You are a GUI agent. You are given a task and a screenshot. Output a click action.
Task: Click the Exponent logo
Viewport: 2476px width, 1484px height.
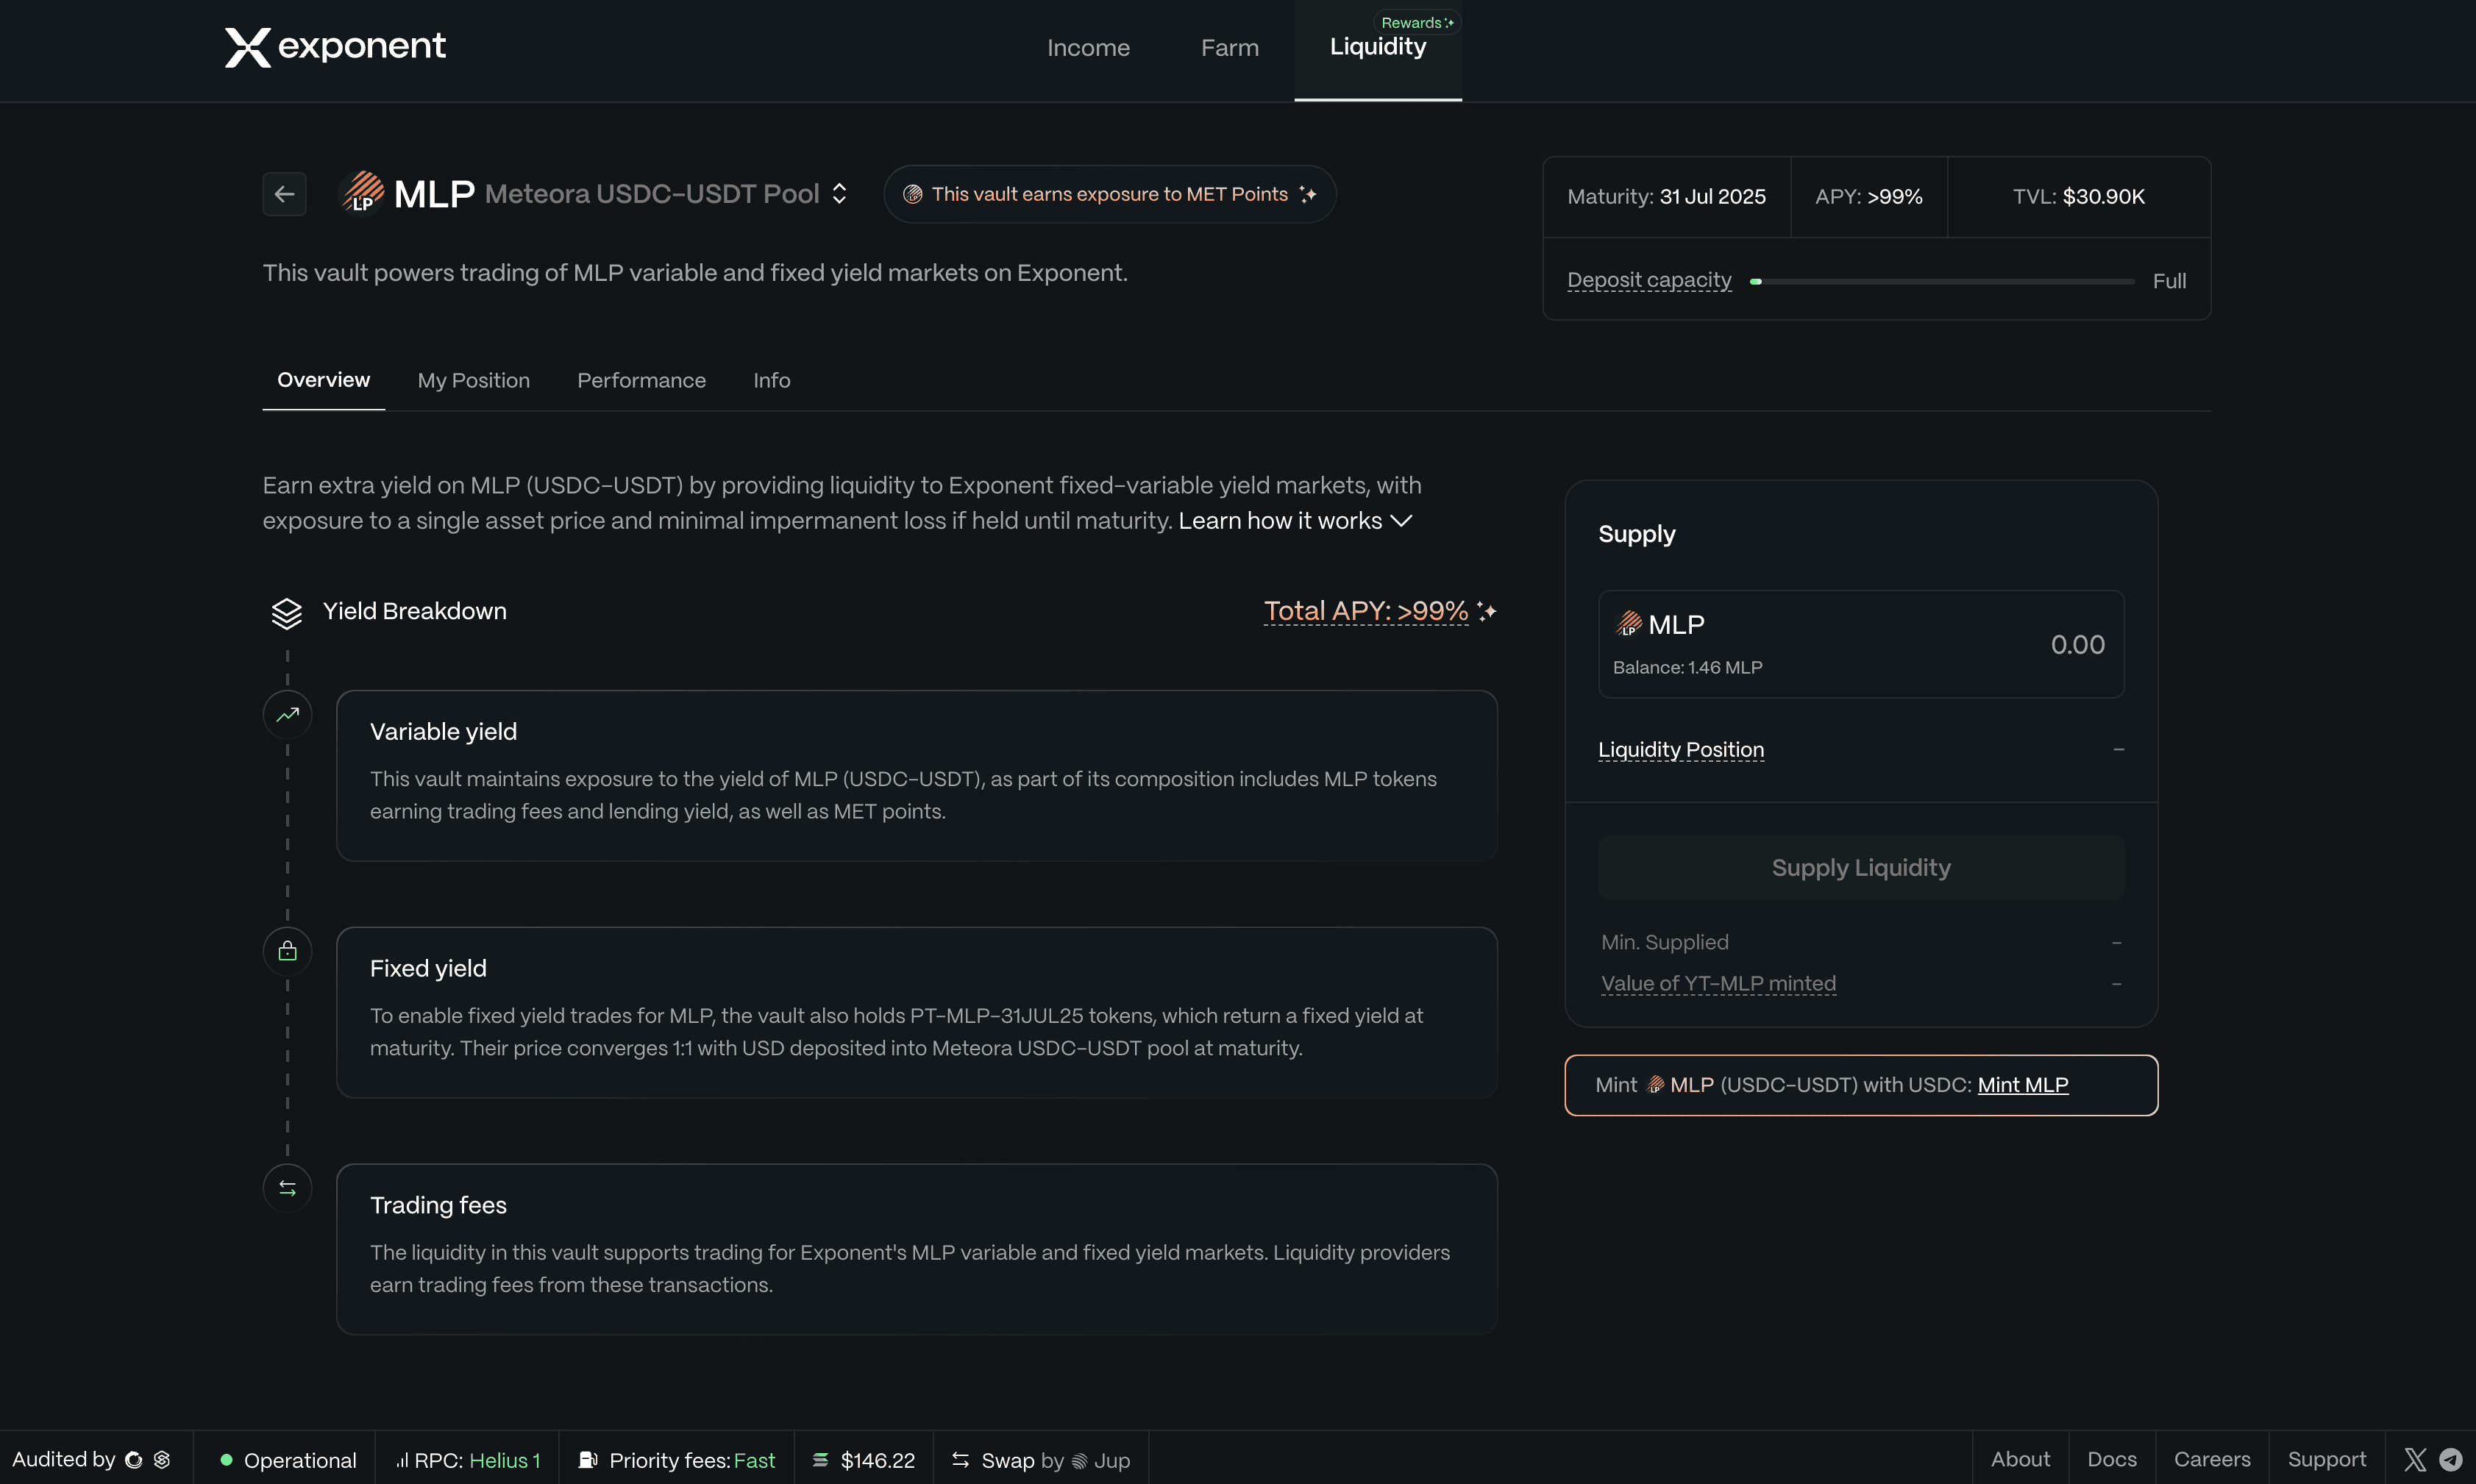[335, 47]
